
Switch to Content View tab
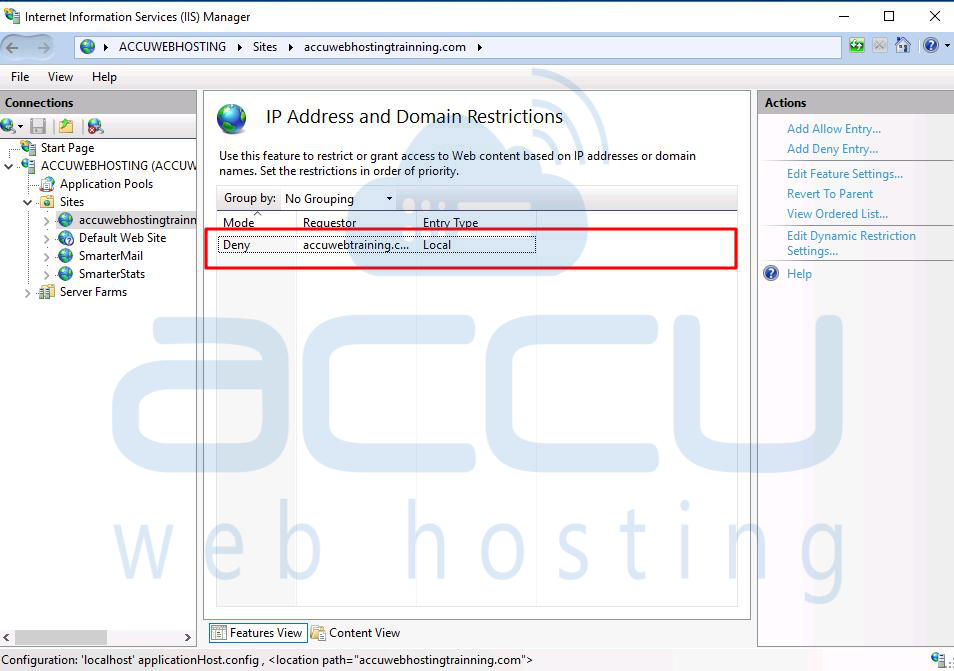coord(356,633)
